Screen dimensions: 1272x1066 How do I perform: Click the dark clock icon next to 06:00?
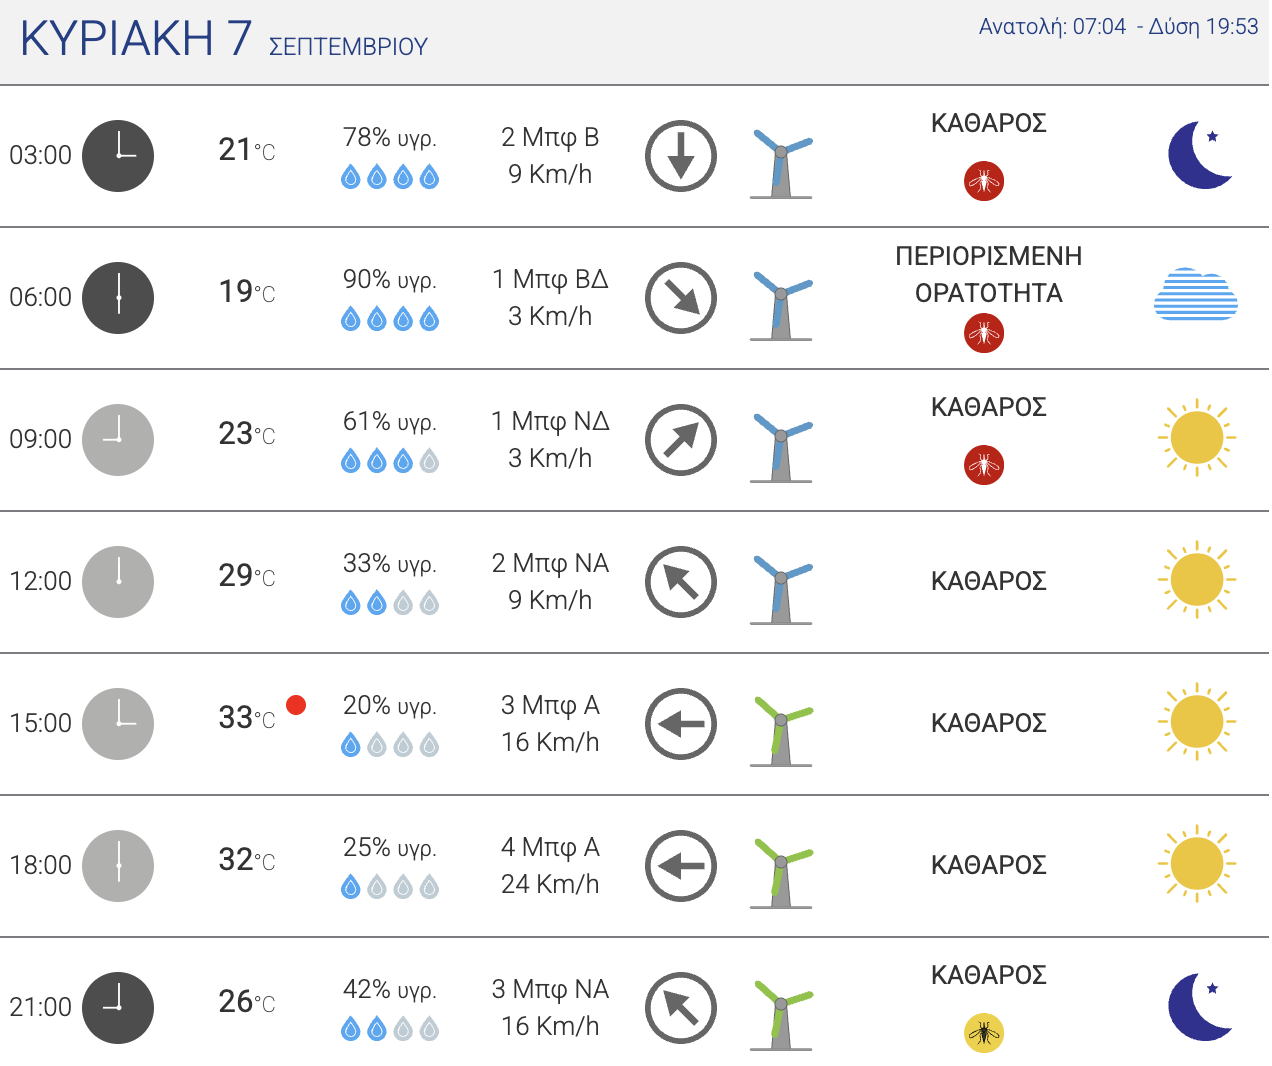[x=118, y=298]
